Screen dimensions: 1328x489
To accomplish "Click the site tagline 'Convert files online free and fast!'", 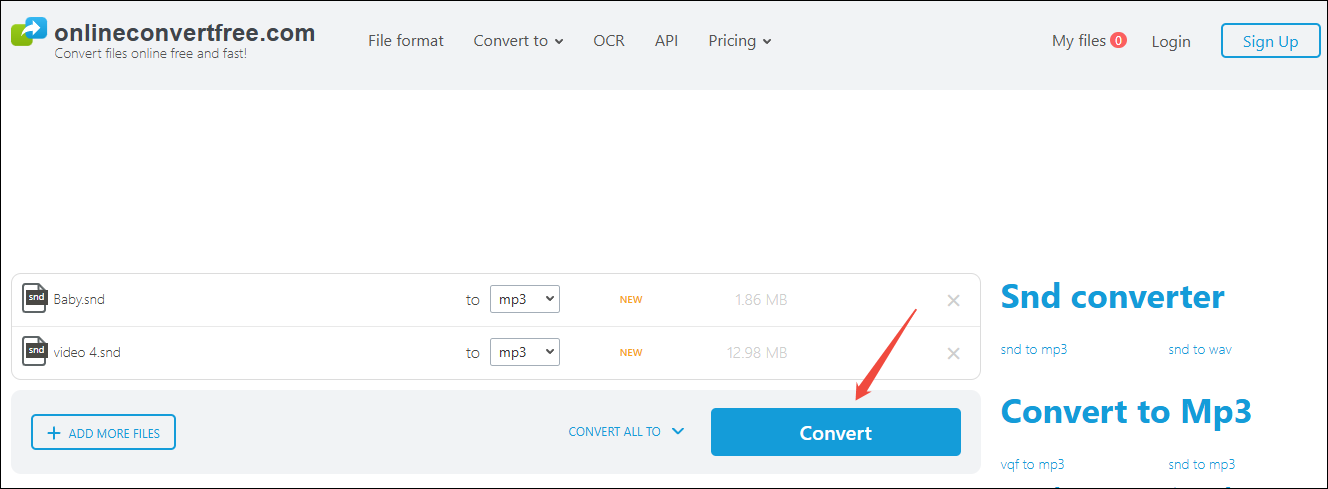I will tap(150, 53).
